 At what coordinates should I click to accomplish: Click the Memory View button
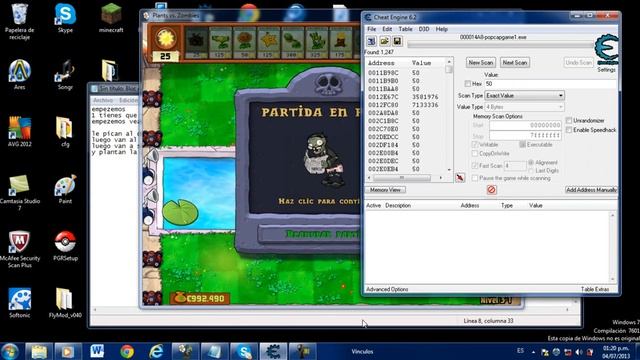[x=385, y=190]
